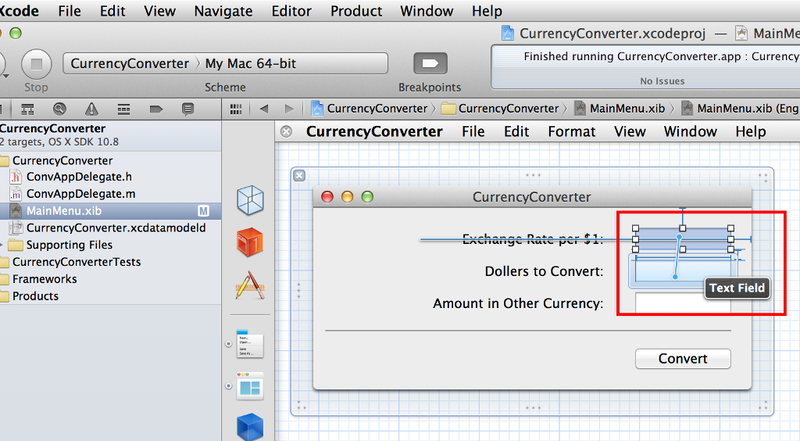Screen dimensions: 800x441
Task: Show the breakpoint navigator tab icon
Action: click(x=155, y=109)
